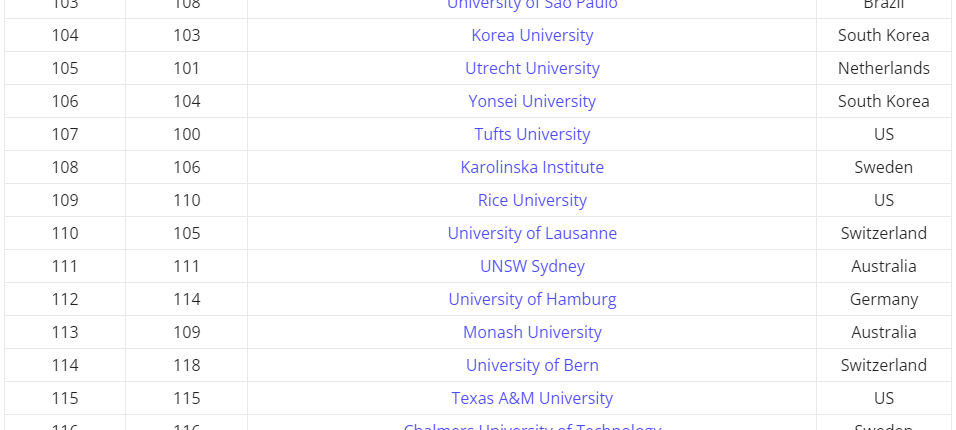The width and height of the screenshot is (956, 430).
Task: Open the University of São Paulo link
Action: [x=532, y=5]
